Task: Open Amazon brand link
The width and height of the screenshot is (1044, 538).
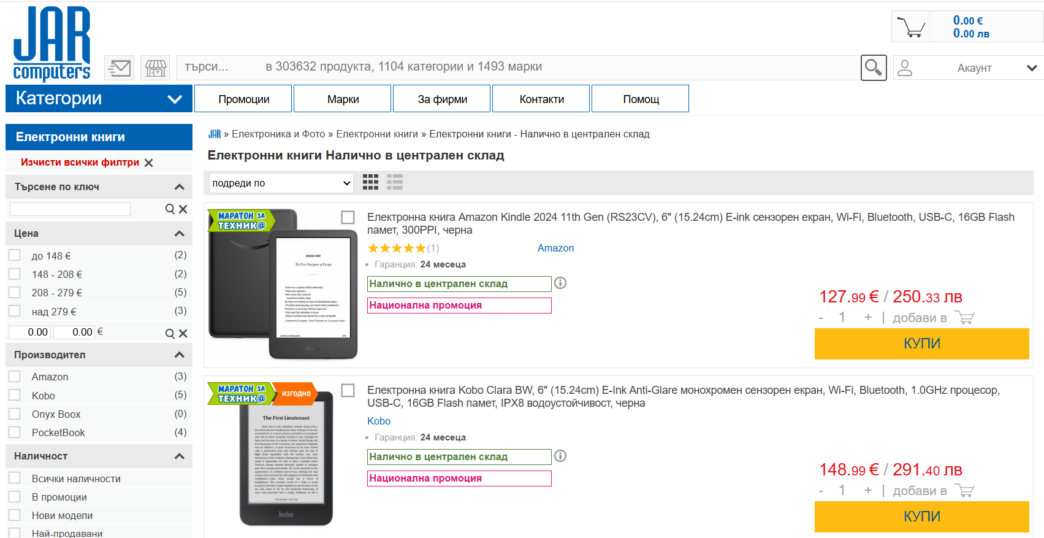Action: [555, 248]
